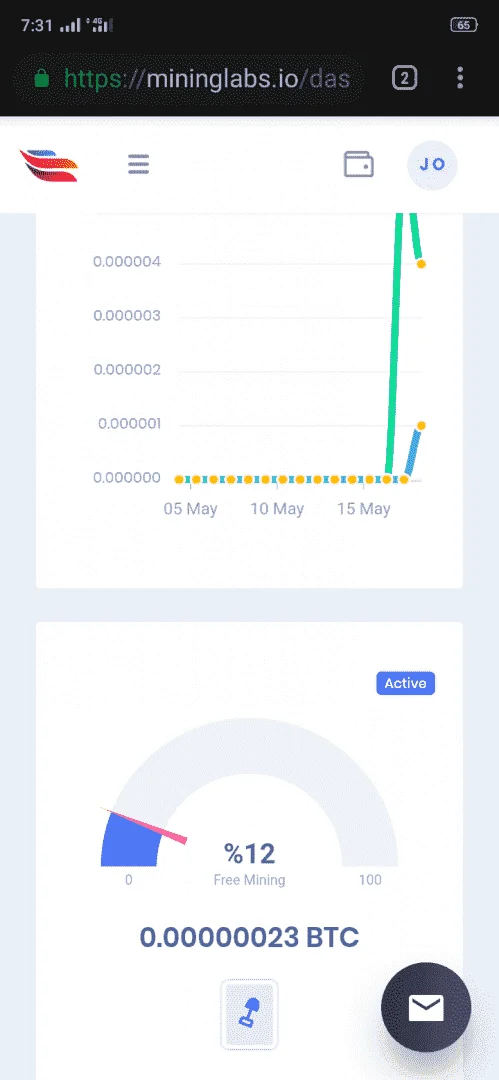The width and height of the screenshot is (499, 1080).
Task: Tap the mininglabs.io address bar
Action: coord(190,79)
